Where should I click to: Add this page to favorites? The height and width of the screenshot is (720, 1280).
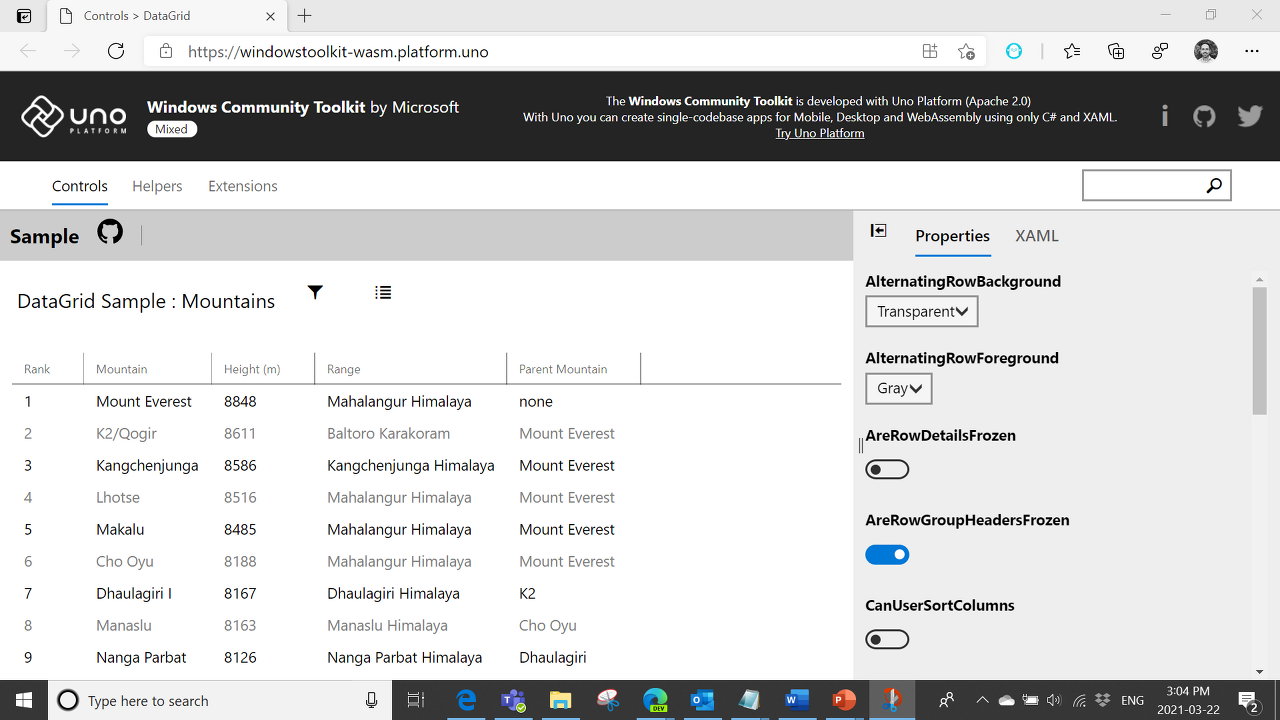pyautogui.click(x=966, y=51)
